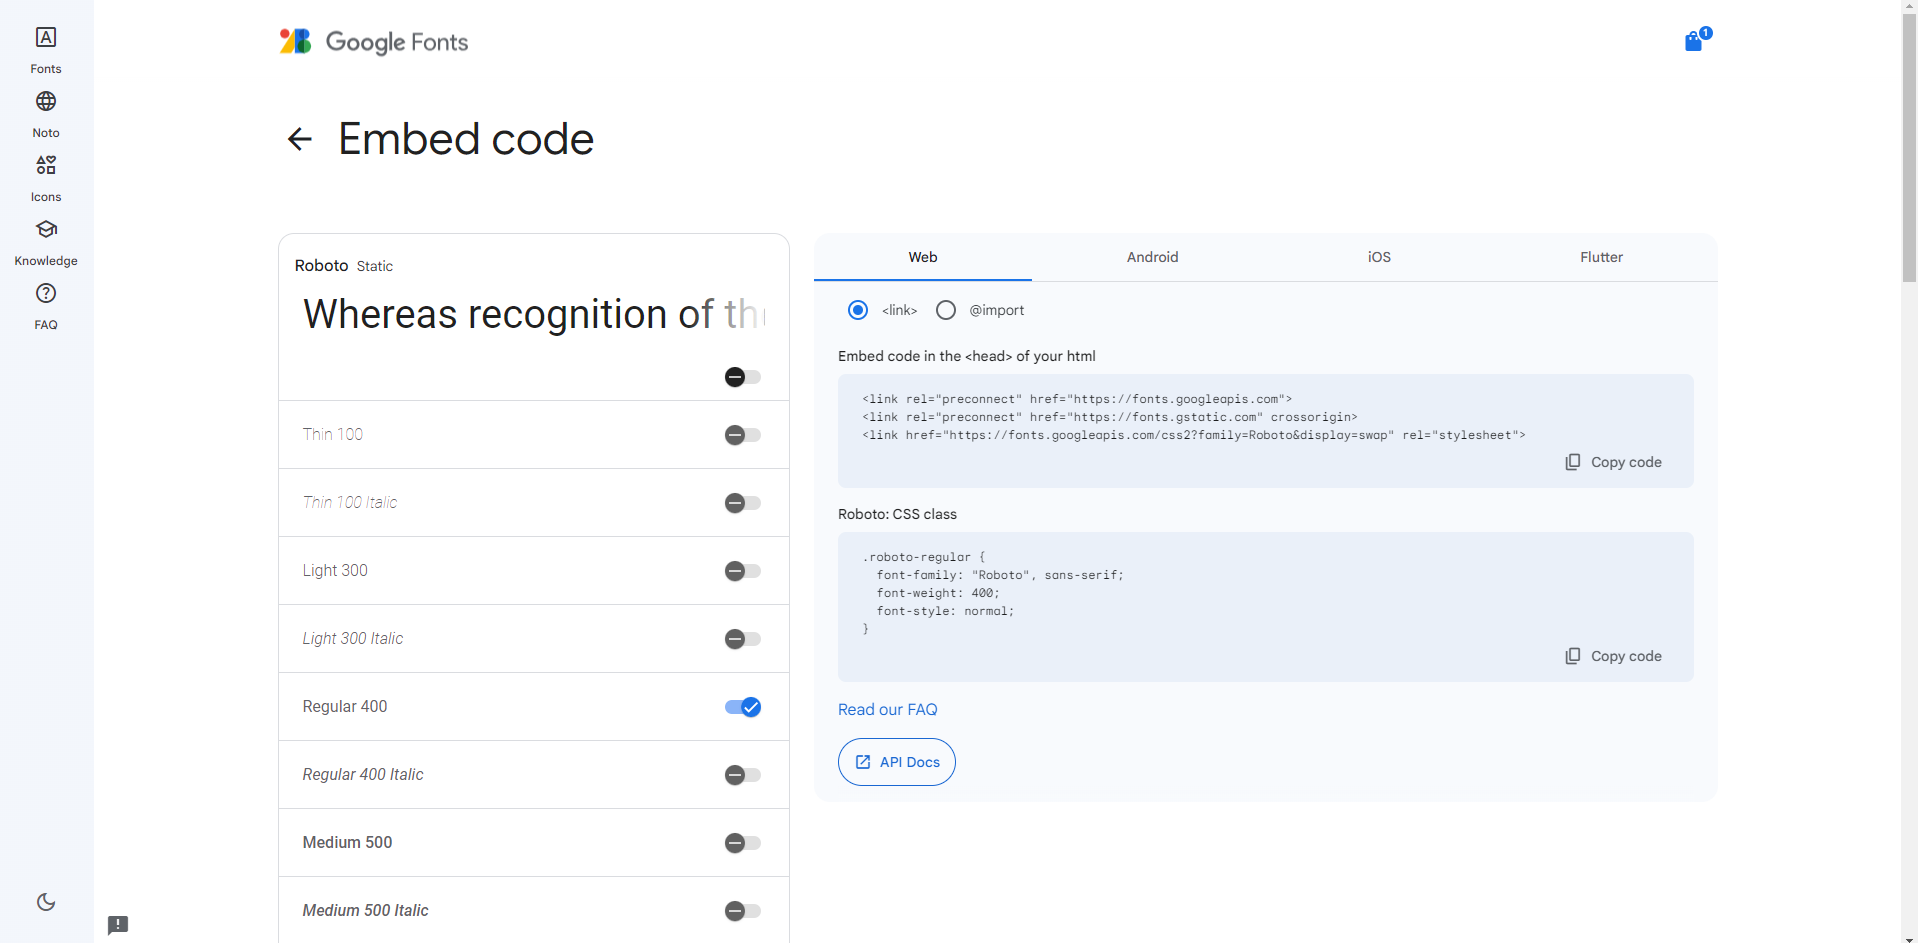The width and height of the screenshot is (1918, 943).
Task: Toggle all Roboto styles switch
Action: tap(743, 377)
